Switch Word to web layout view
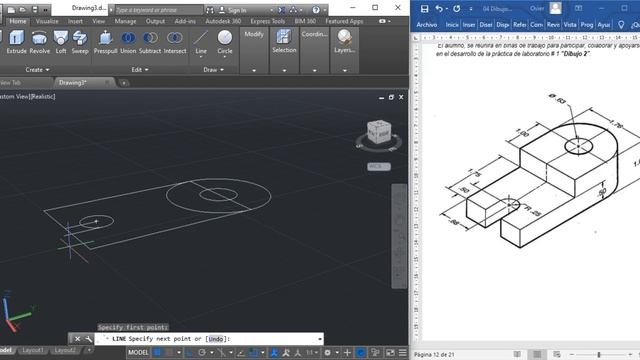This screenshot has width=640, height=360. pos(557,354)
